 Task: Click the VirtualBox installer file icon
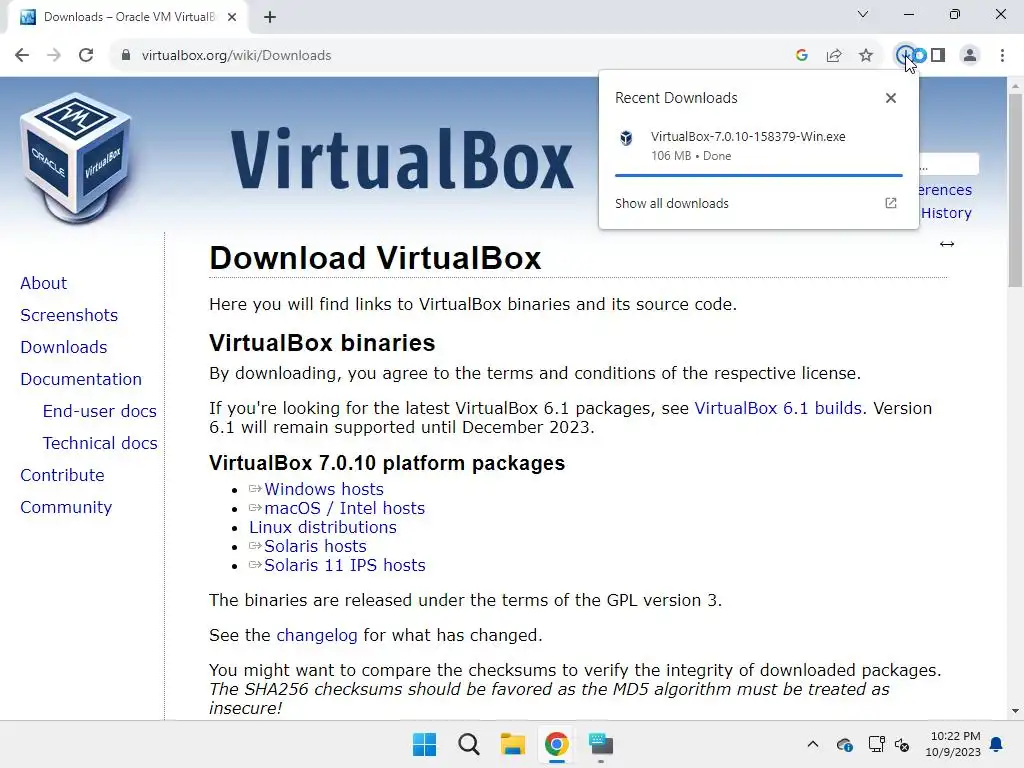pyautogui.click(x=626, y=138)
